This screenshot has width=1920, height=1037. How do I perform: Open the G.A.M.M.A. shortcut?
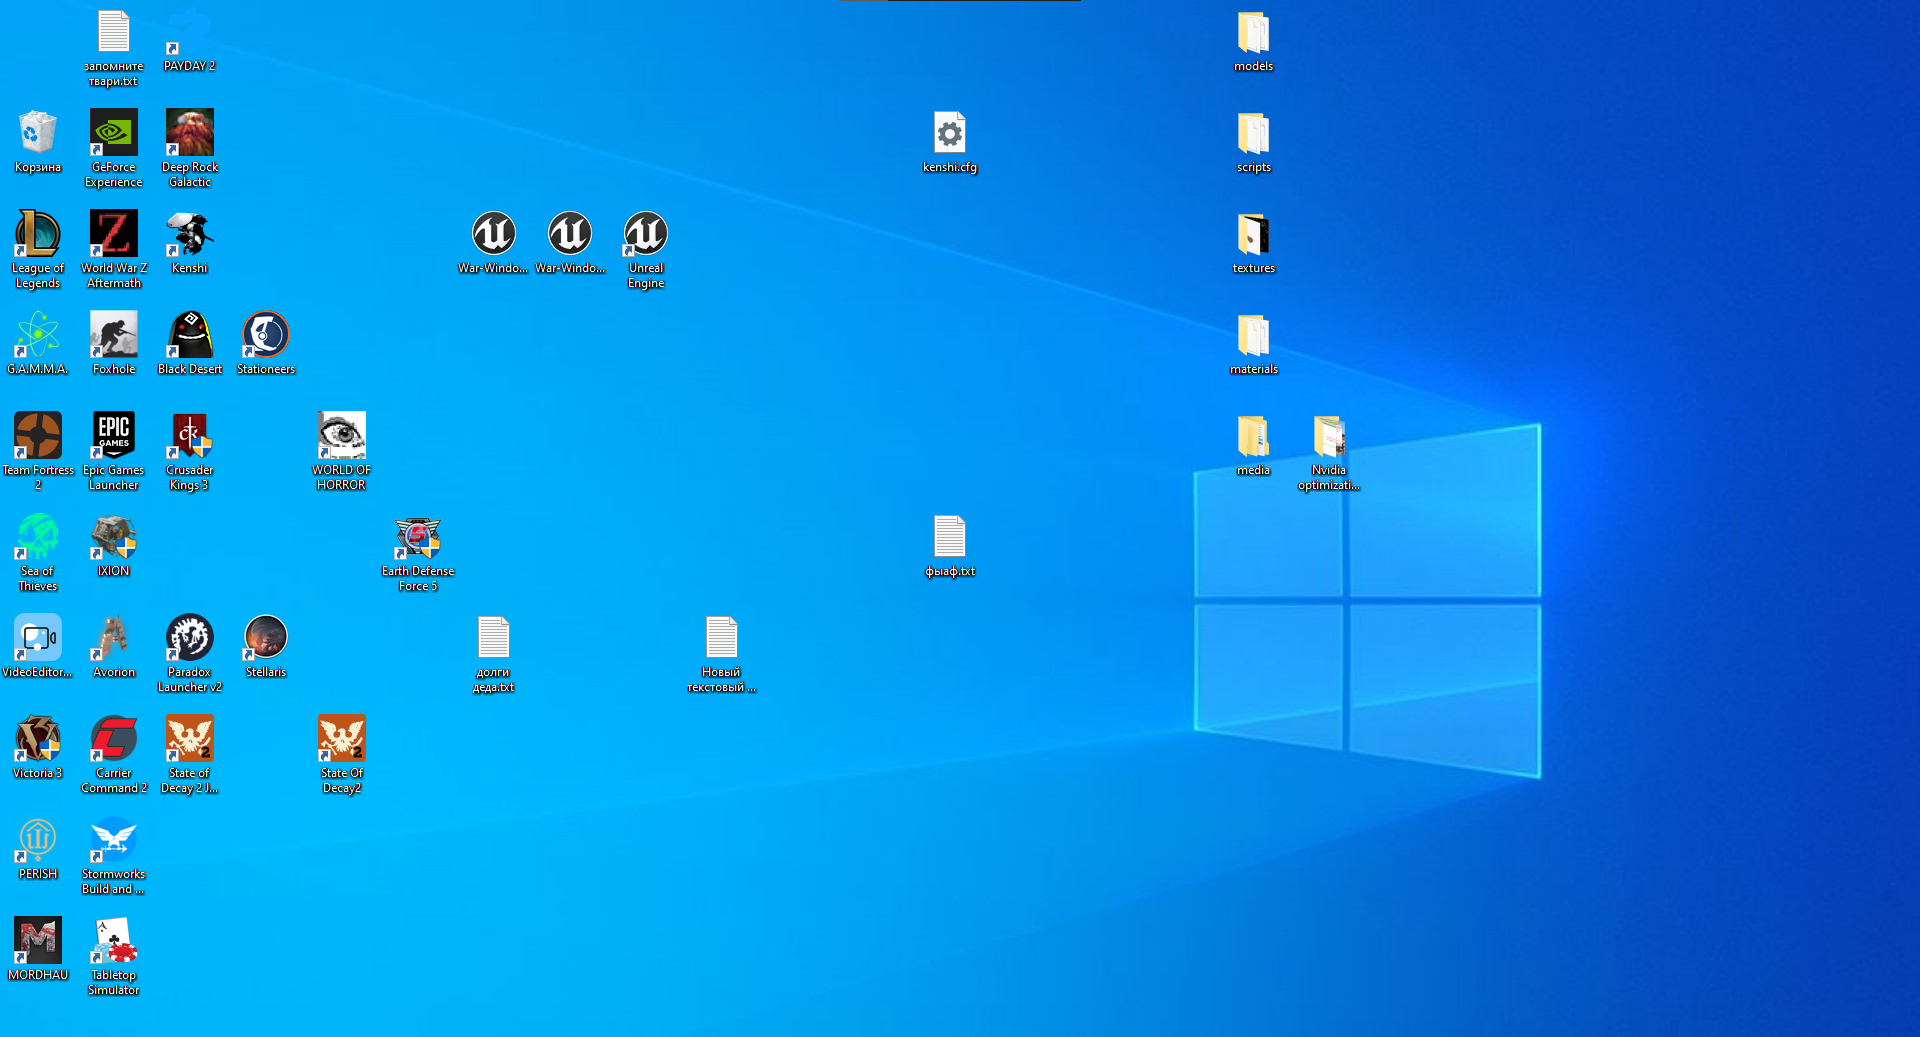[x=38, y=344]
